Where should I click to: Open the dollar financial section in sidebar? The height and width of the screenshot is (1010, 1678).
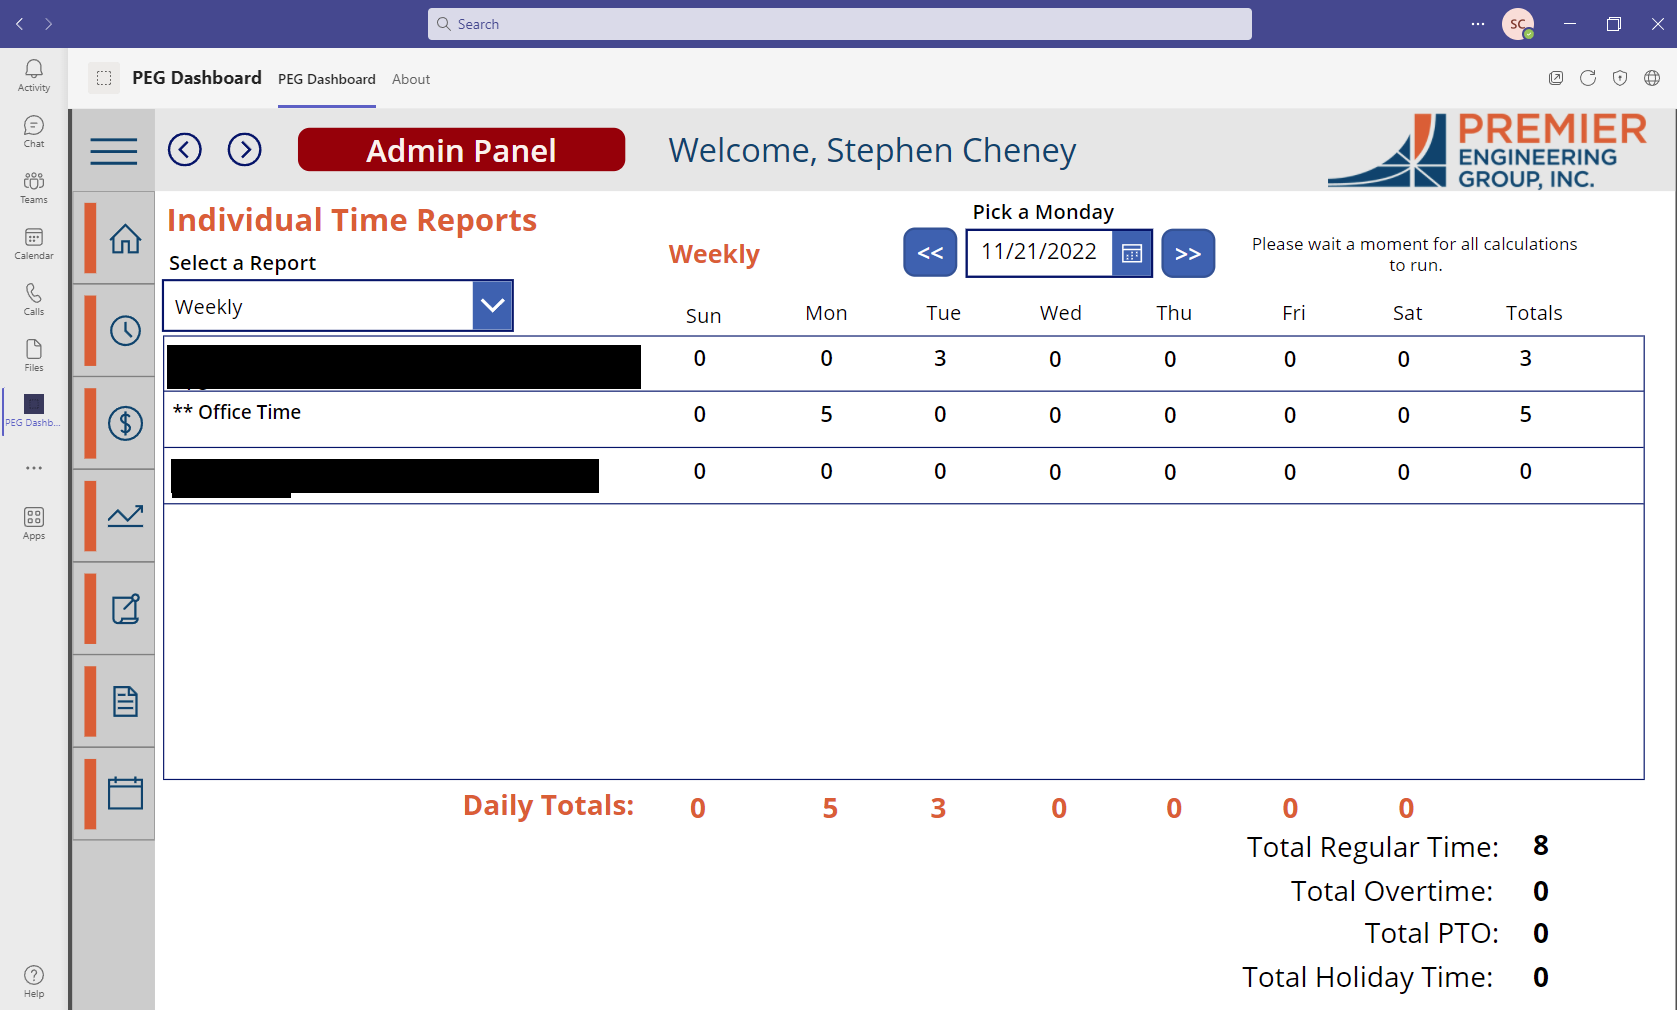click(x=126, y=423)
